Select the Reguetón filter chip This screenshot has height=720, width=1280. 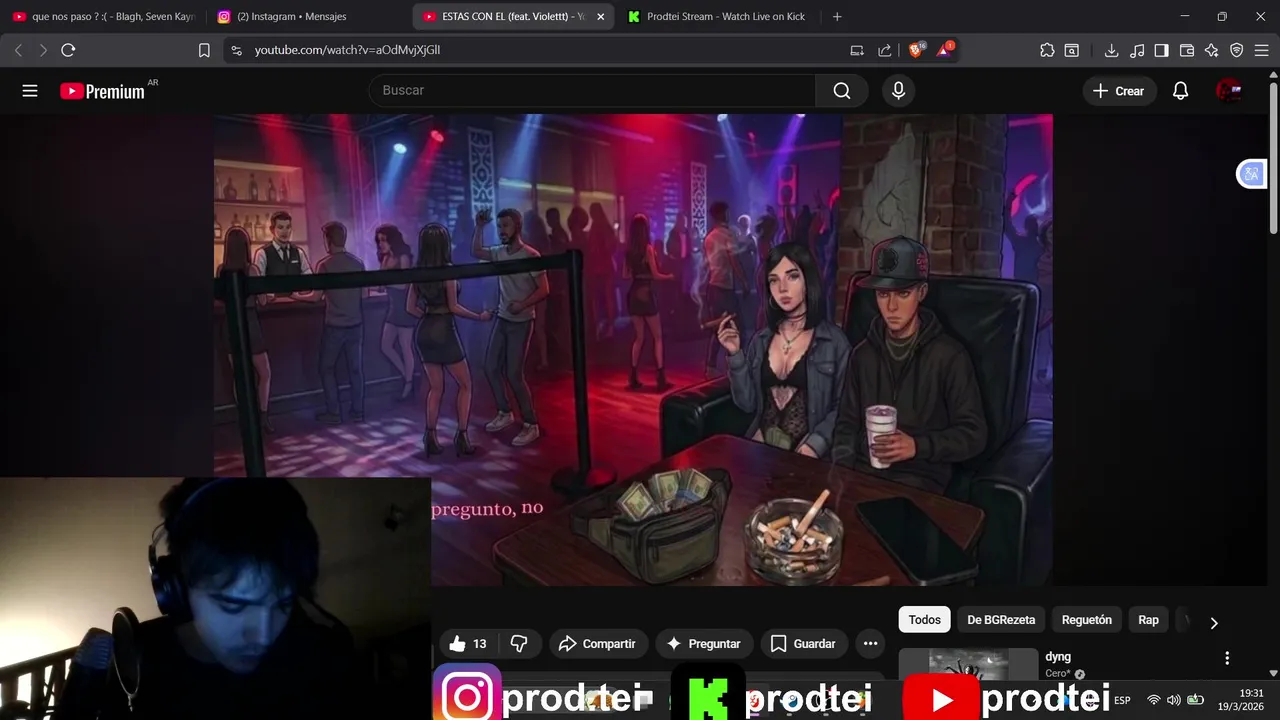click(x=1087, y=620)
